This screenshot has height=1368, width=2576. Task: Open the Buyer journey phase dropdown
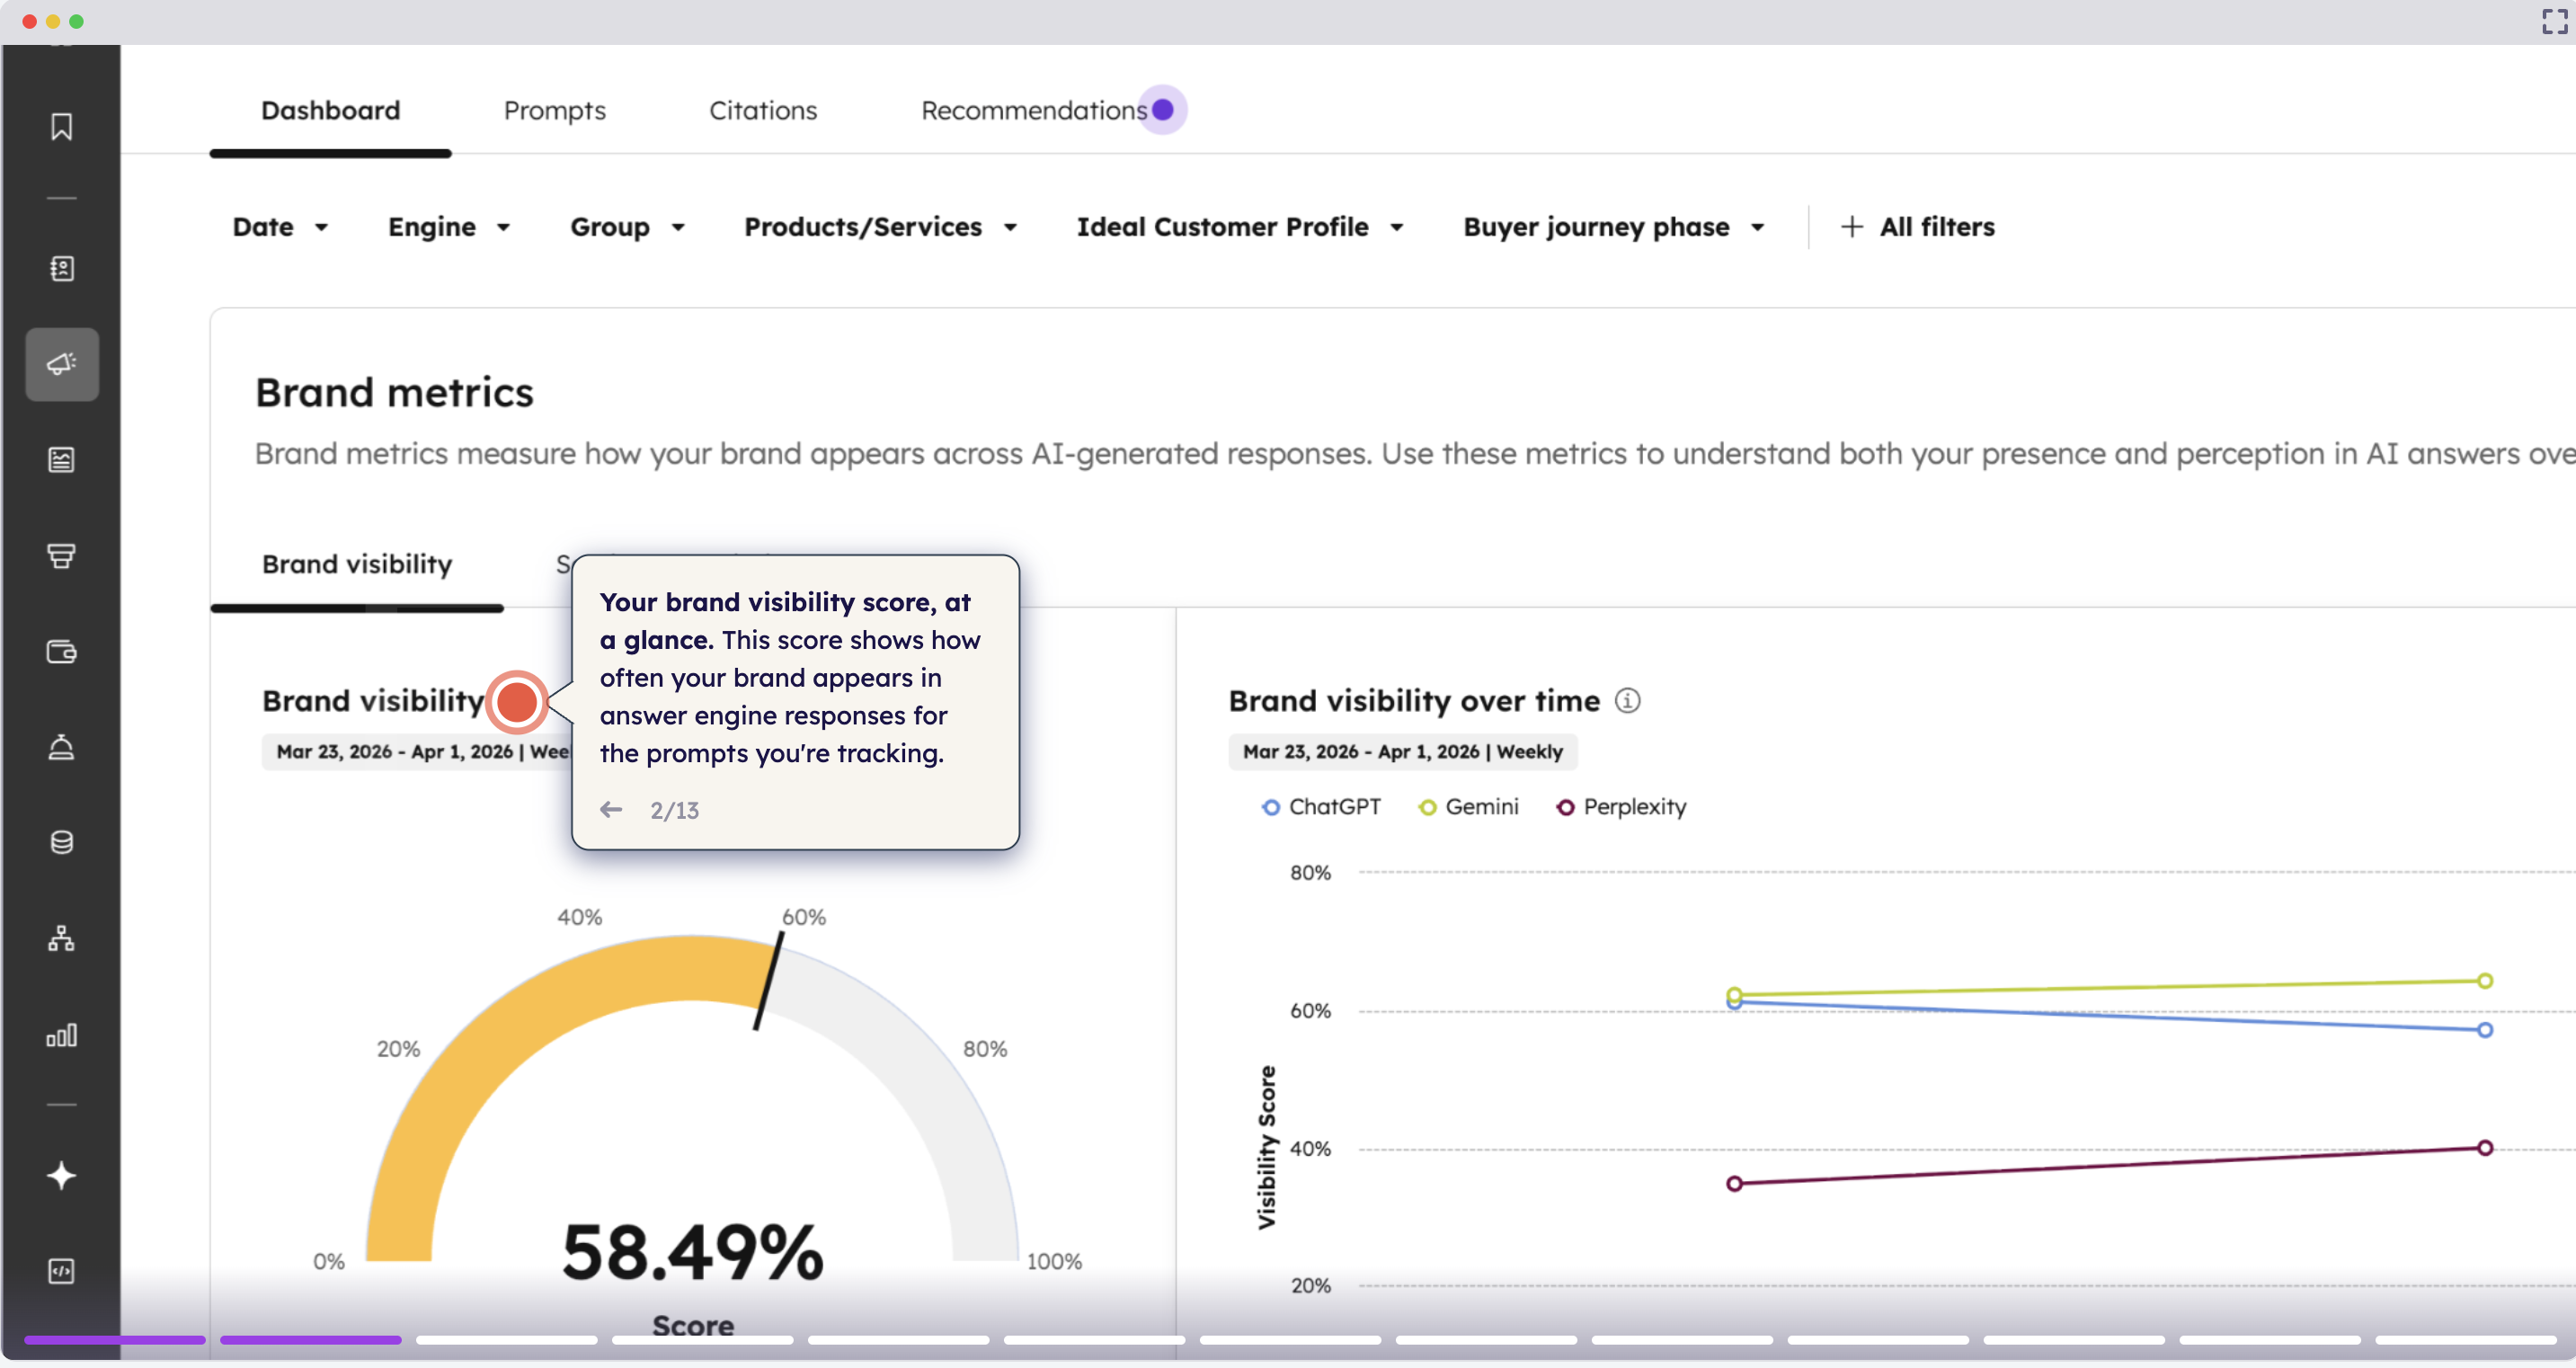(x=1613, y=227)
